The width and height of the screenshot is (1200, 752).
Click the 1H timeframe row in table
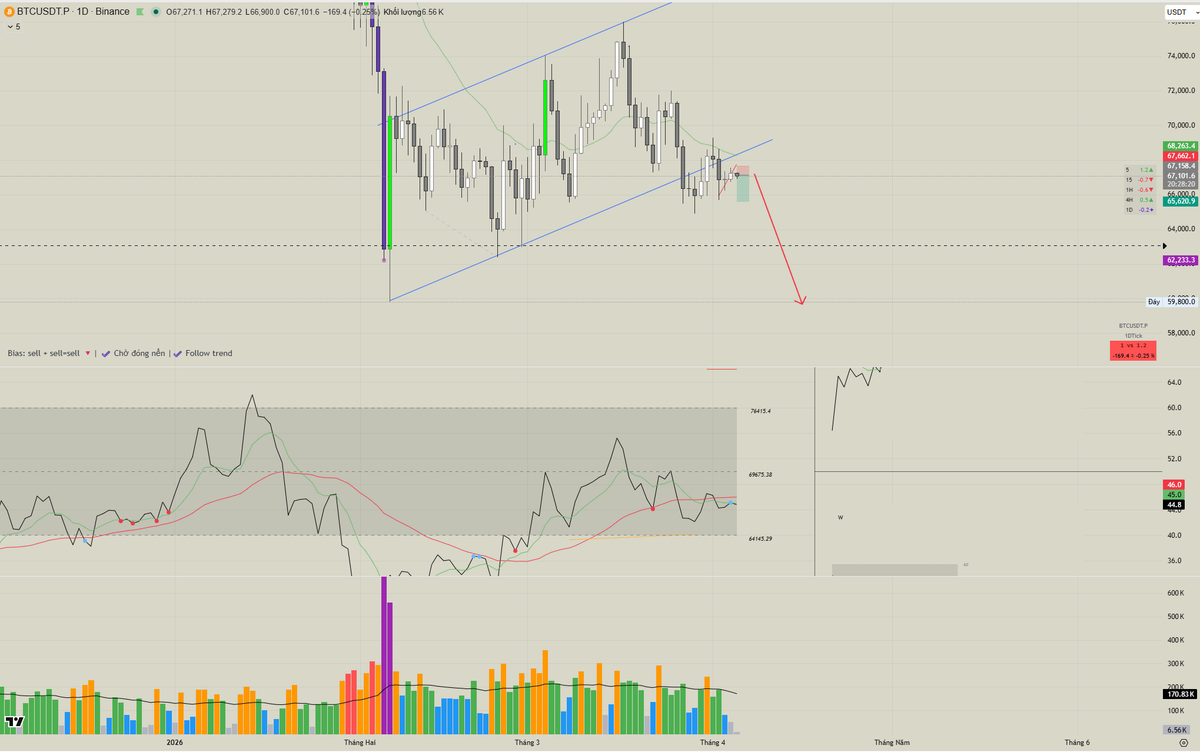(1139, 190)
